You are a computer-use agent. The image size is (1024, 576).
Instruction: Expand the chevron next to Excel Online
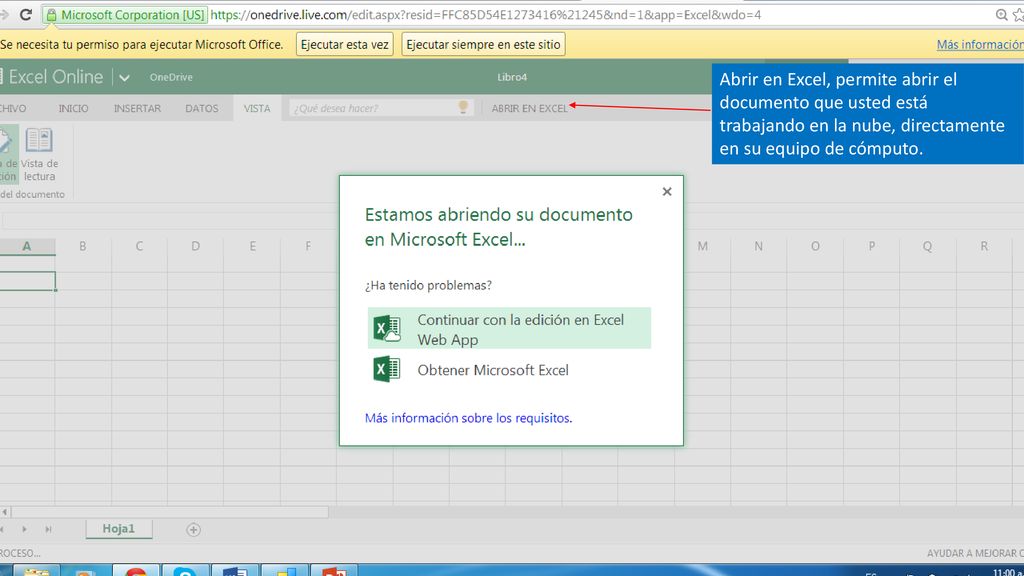click(124, 78)
